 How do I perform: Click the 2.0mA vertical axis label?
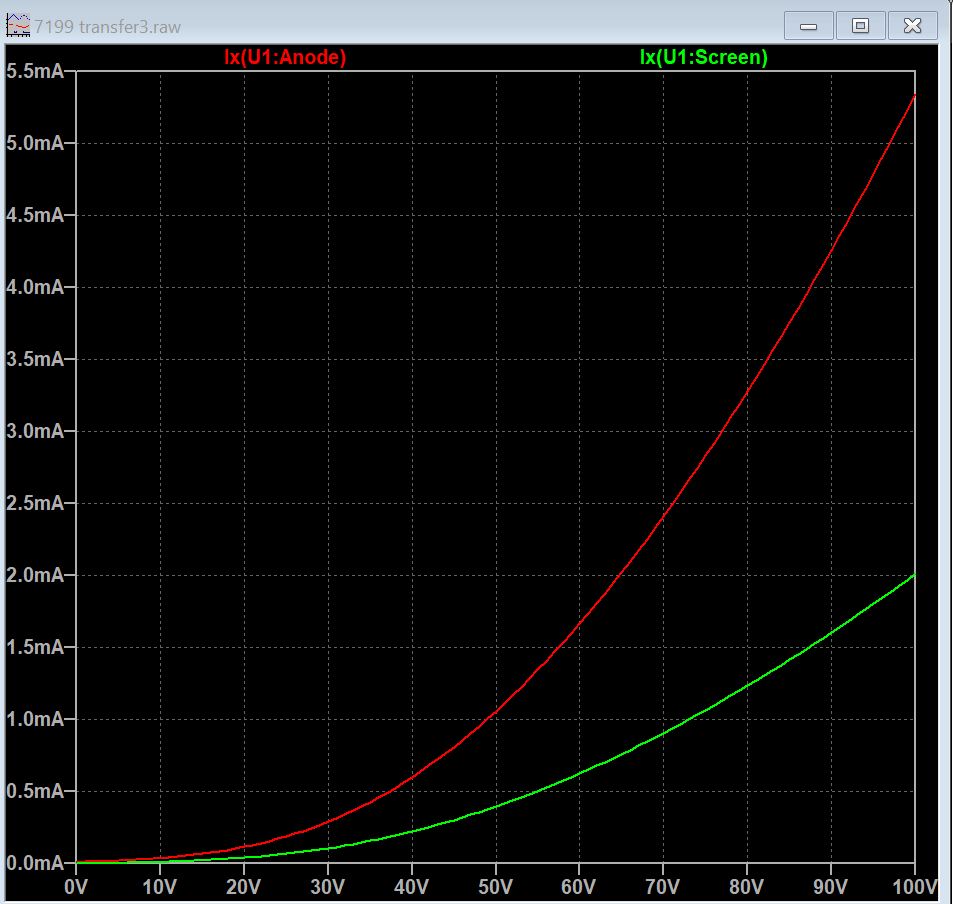pyautogui.click(x=35, y=575)
